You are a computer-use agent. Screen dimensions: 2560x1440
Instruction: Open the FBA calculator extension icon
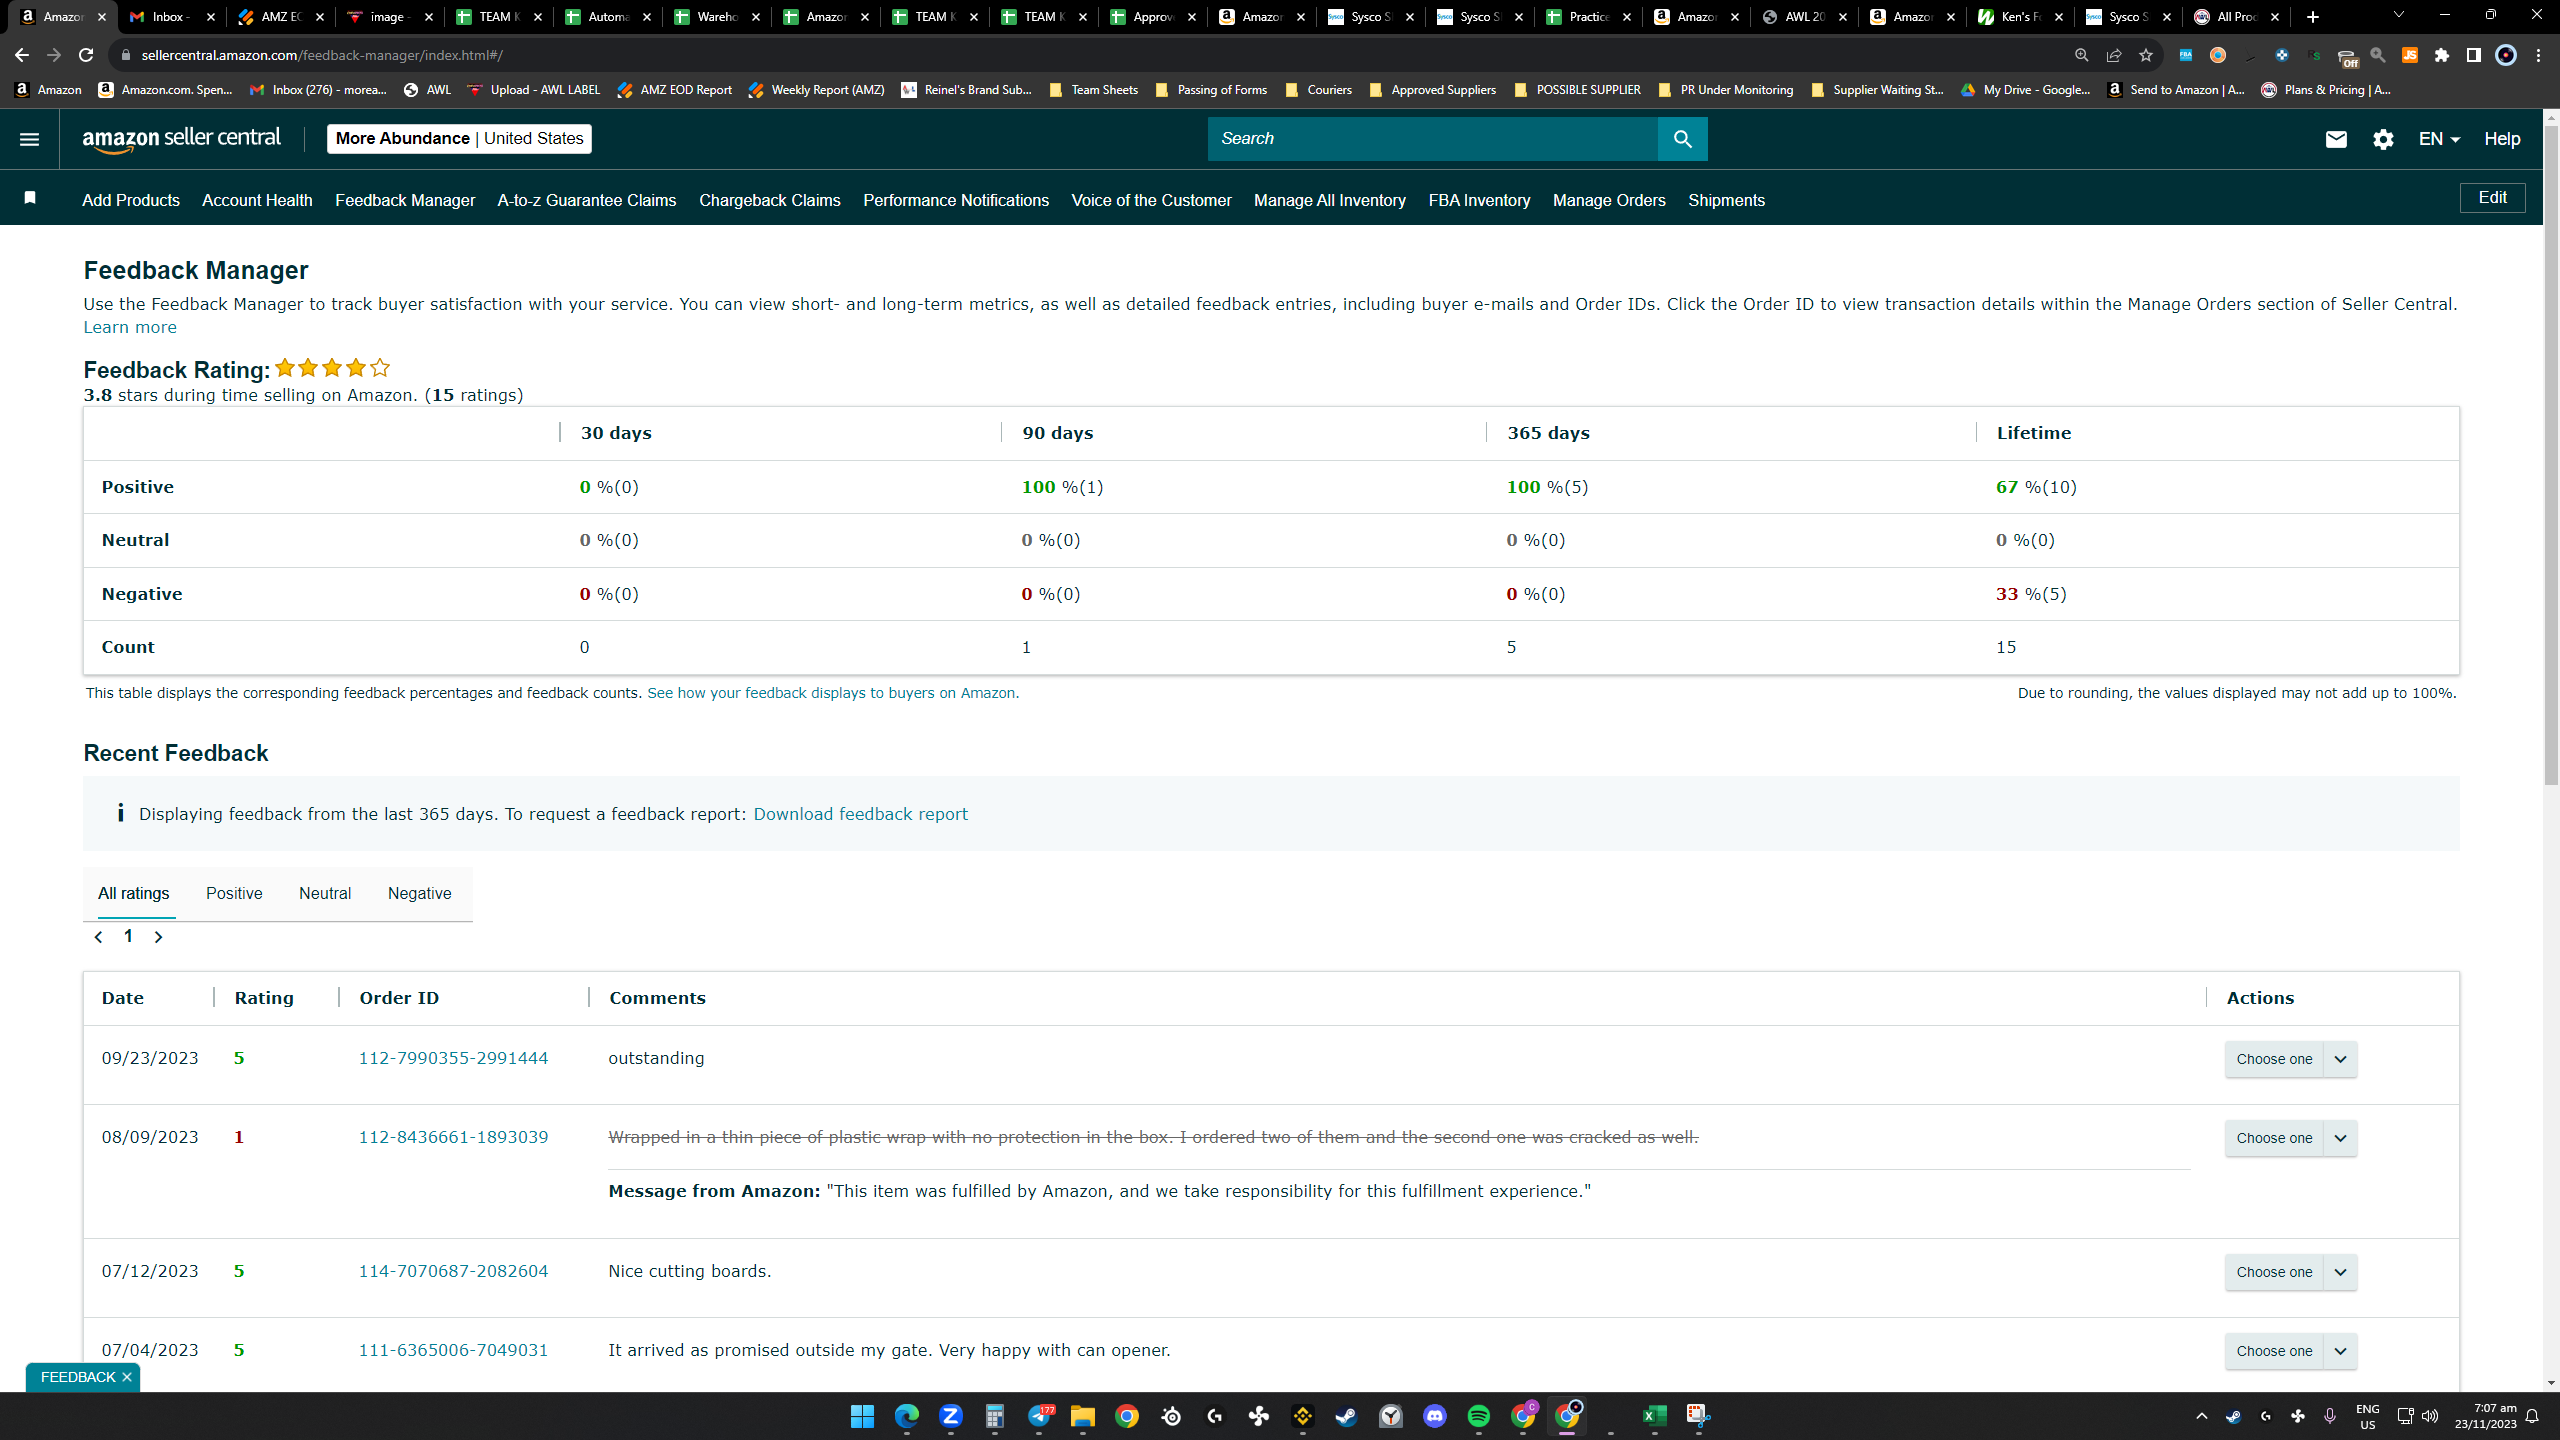coord(2185,55)
